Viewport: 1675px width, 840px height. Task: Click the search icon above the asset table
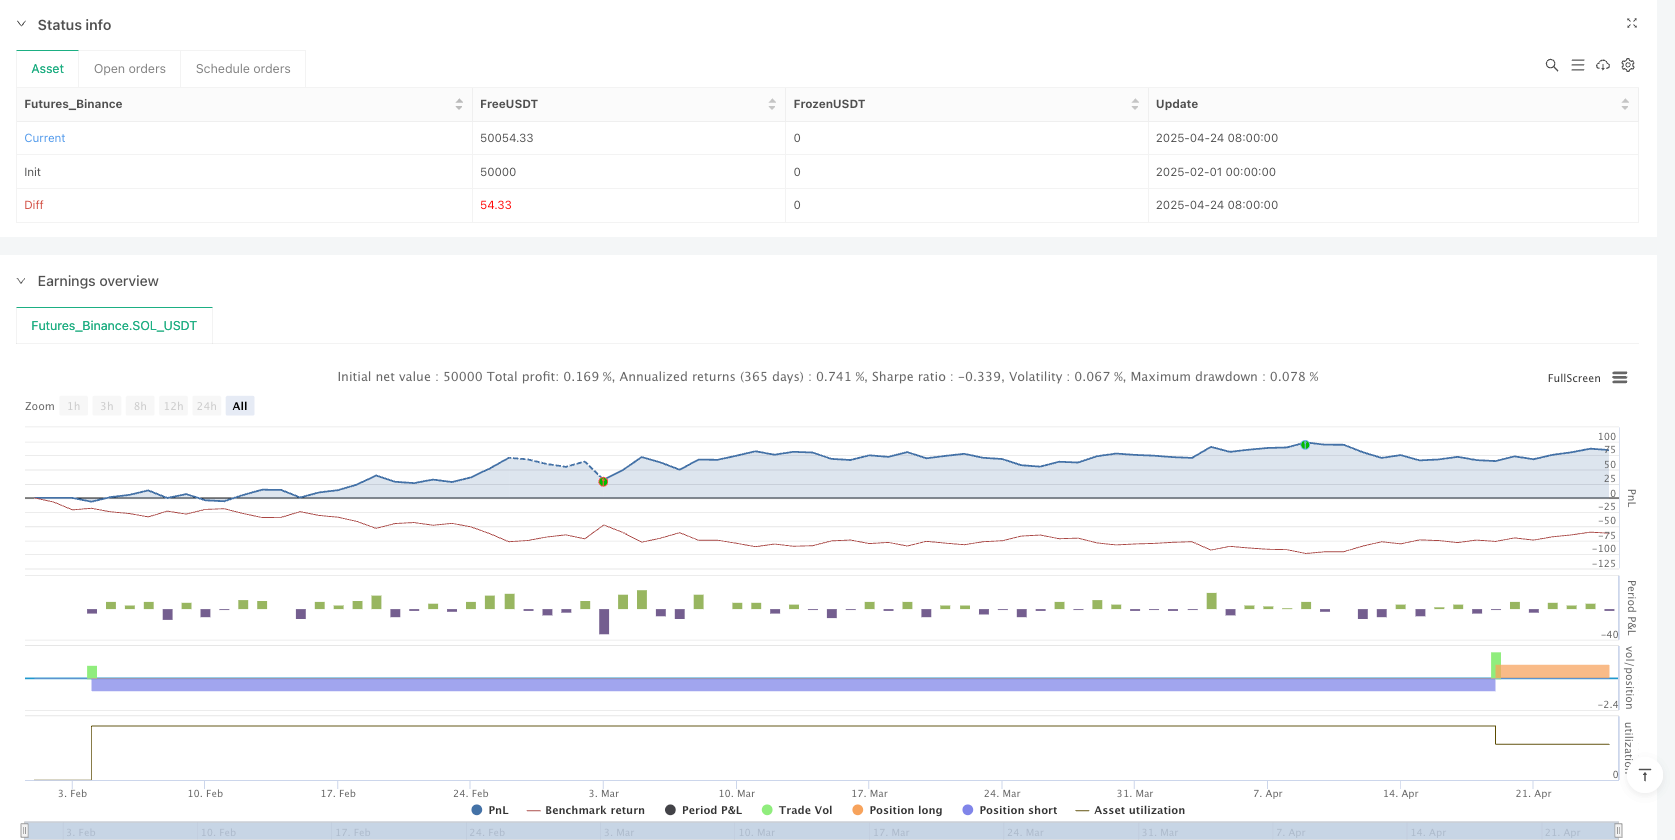(x=1552, y=65)
